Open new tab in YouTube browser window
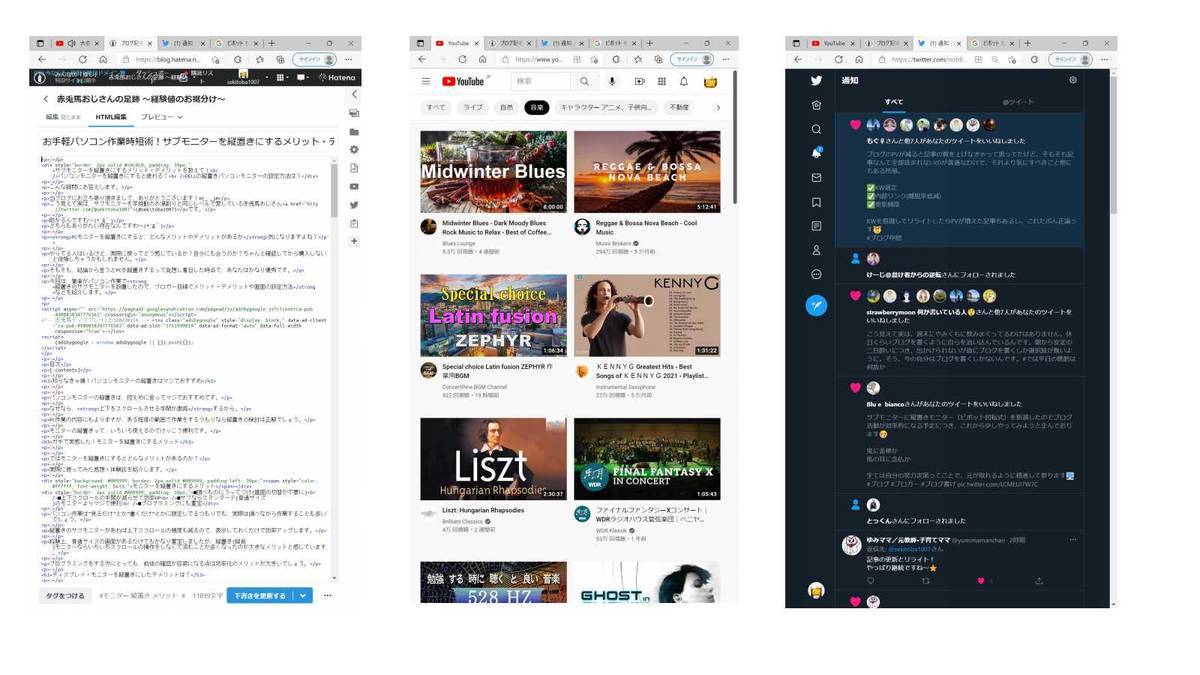The width and height of the screenshot is (1200, 675). (x=651, y=44)
